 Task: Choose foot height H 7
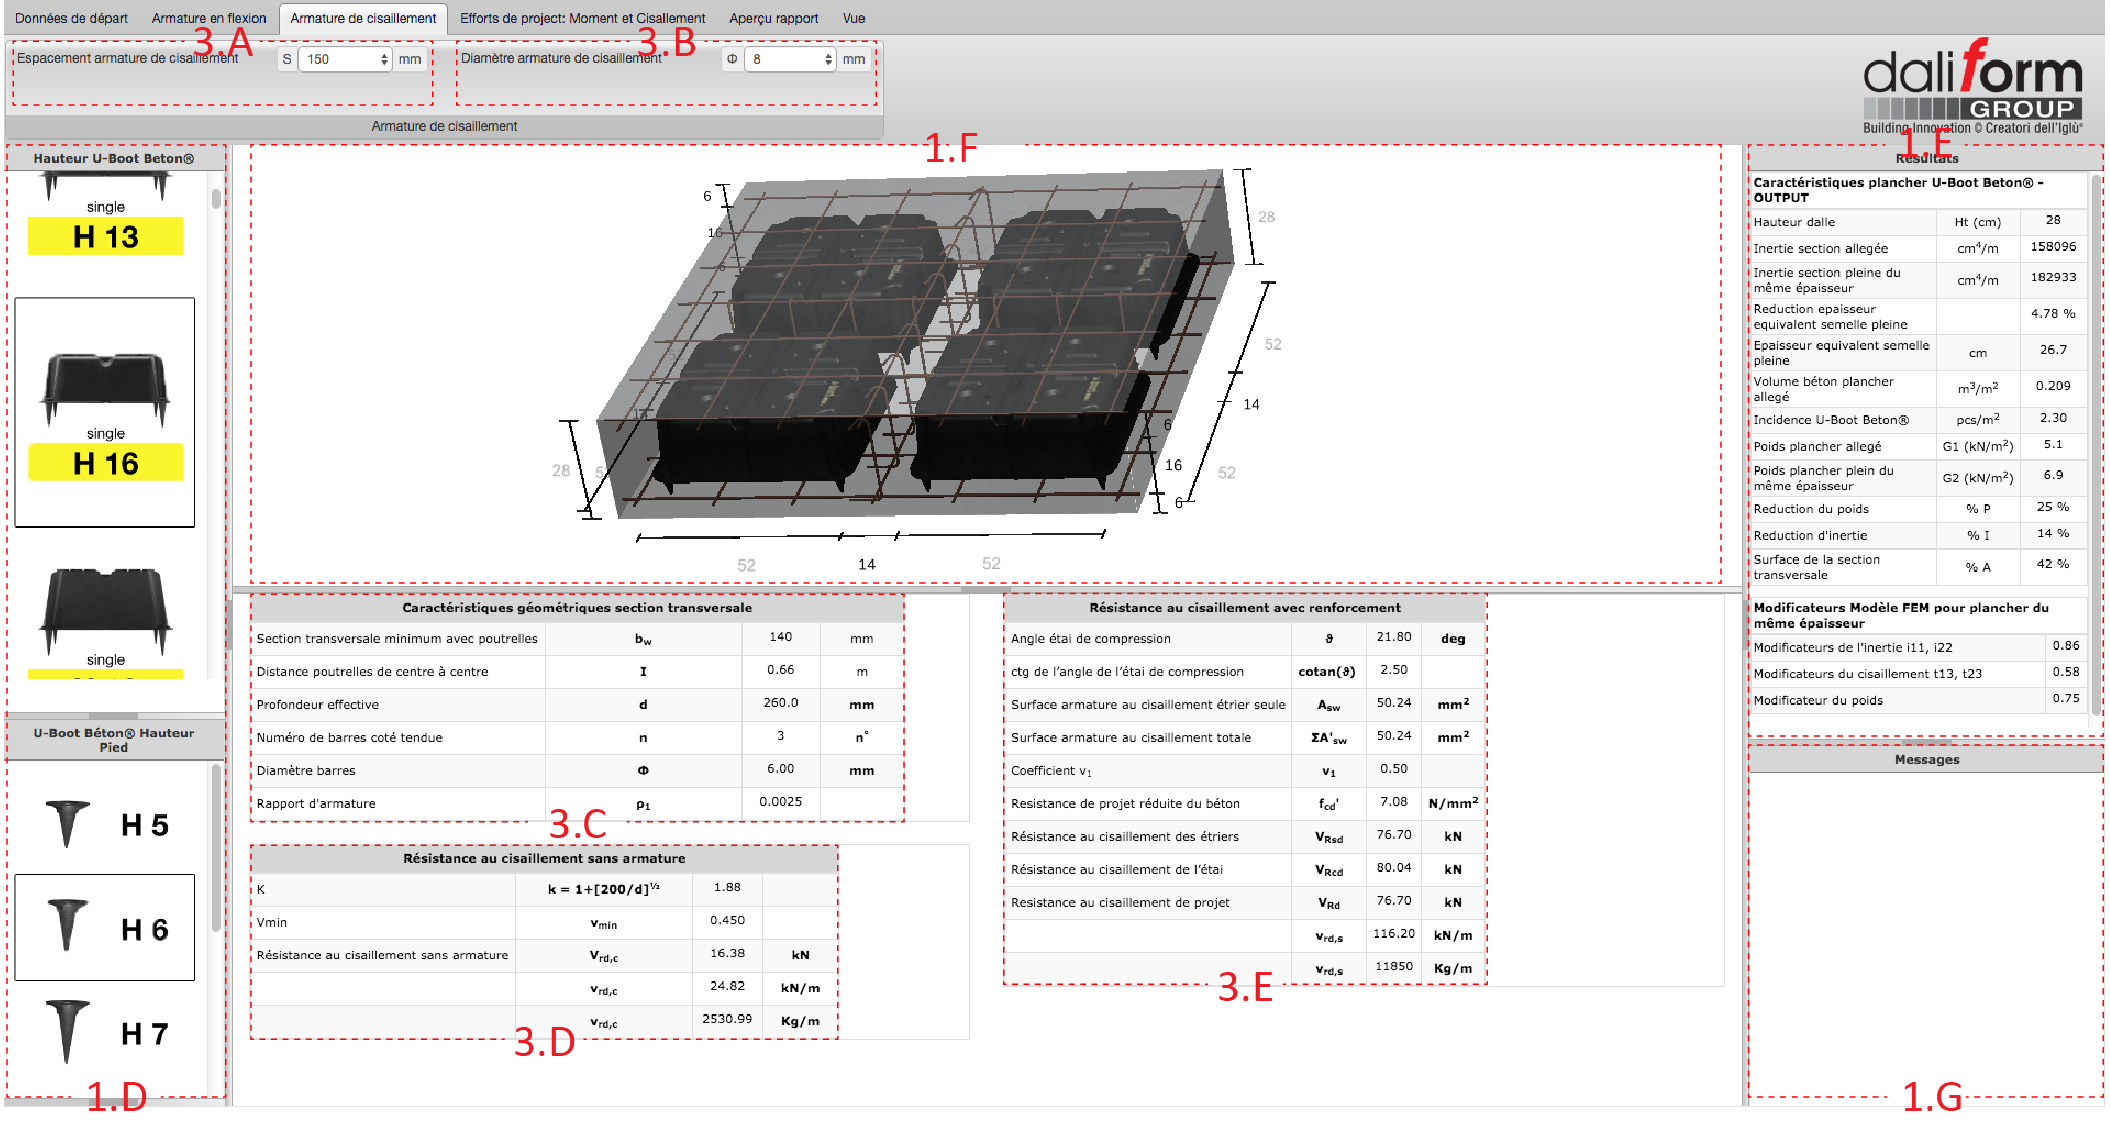105,1033
